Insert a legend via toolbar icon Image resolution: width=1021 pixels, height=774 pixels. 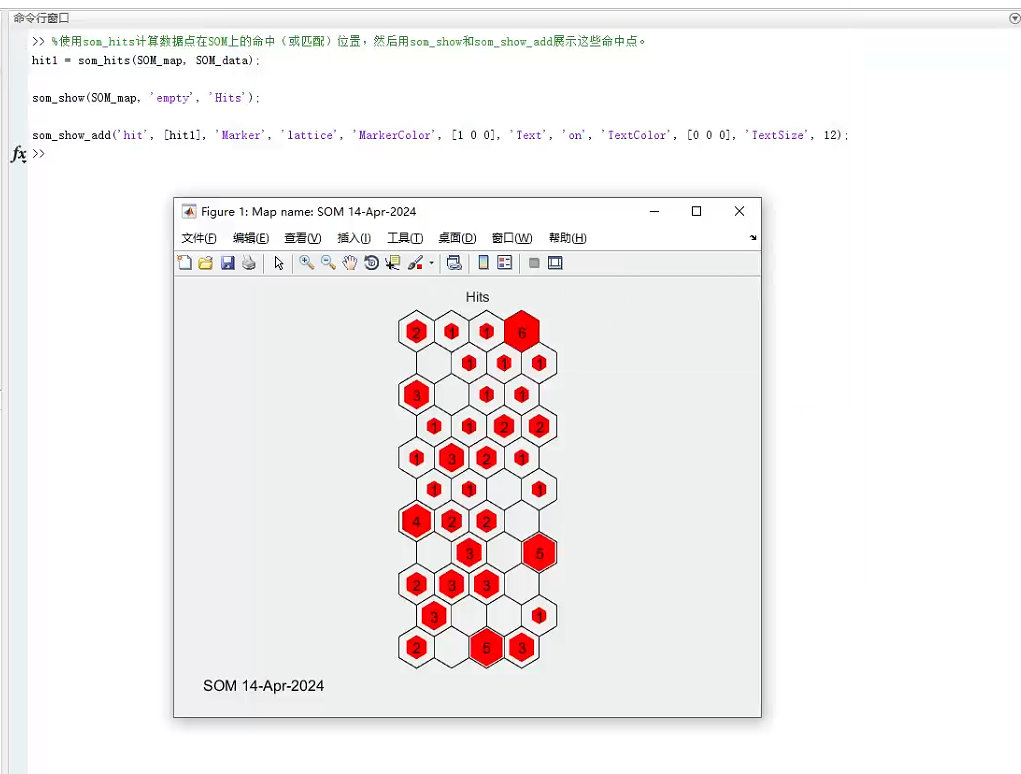505,263
